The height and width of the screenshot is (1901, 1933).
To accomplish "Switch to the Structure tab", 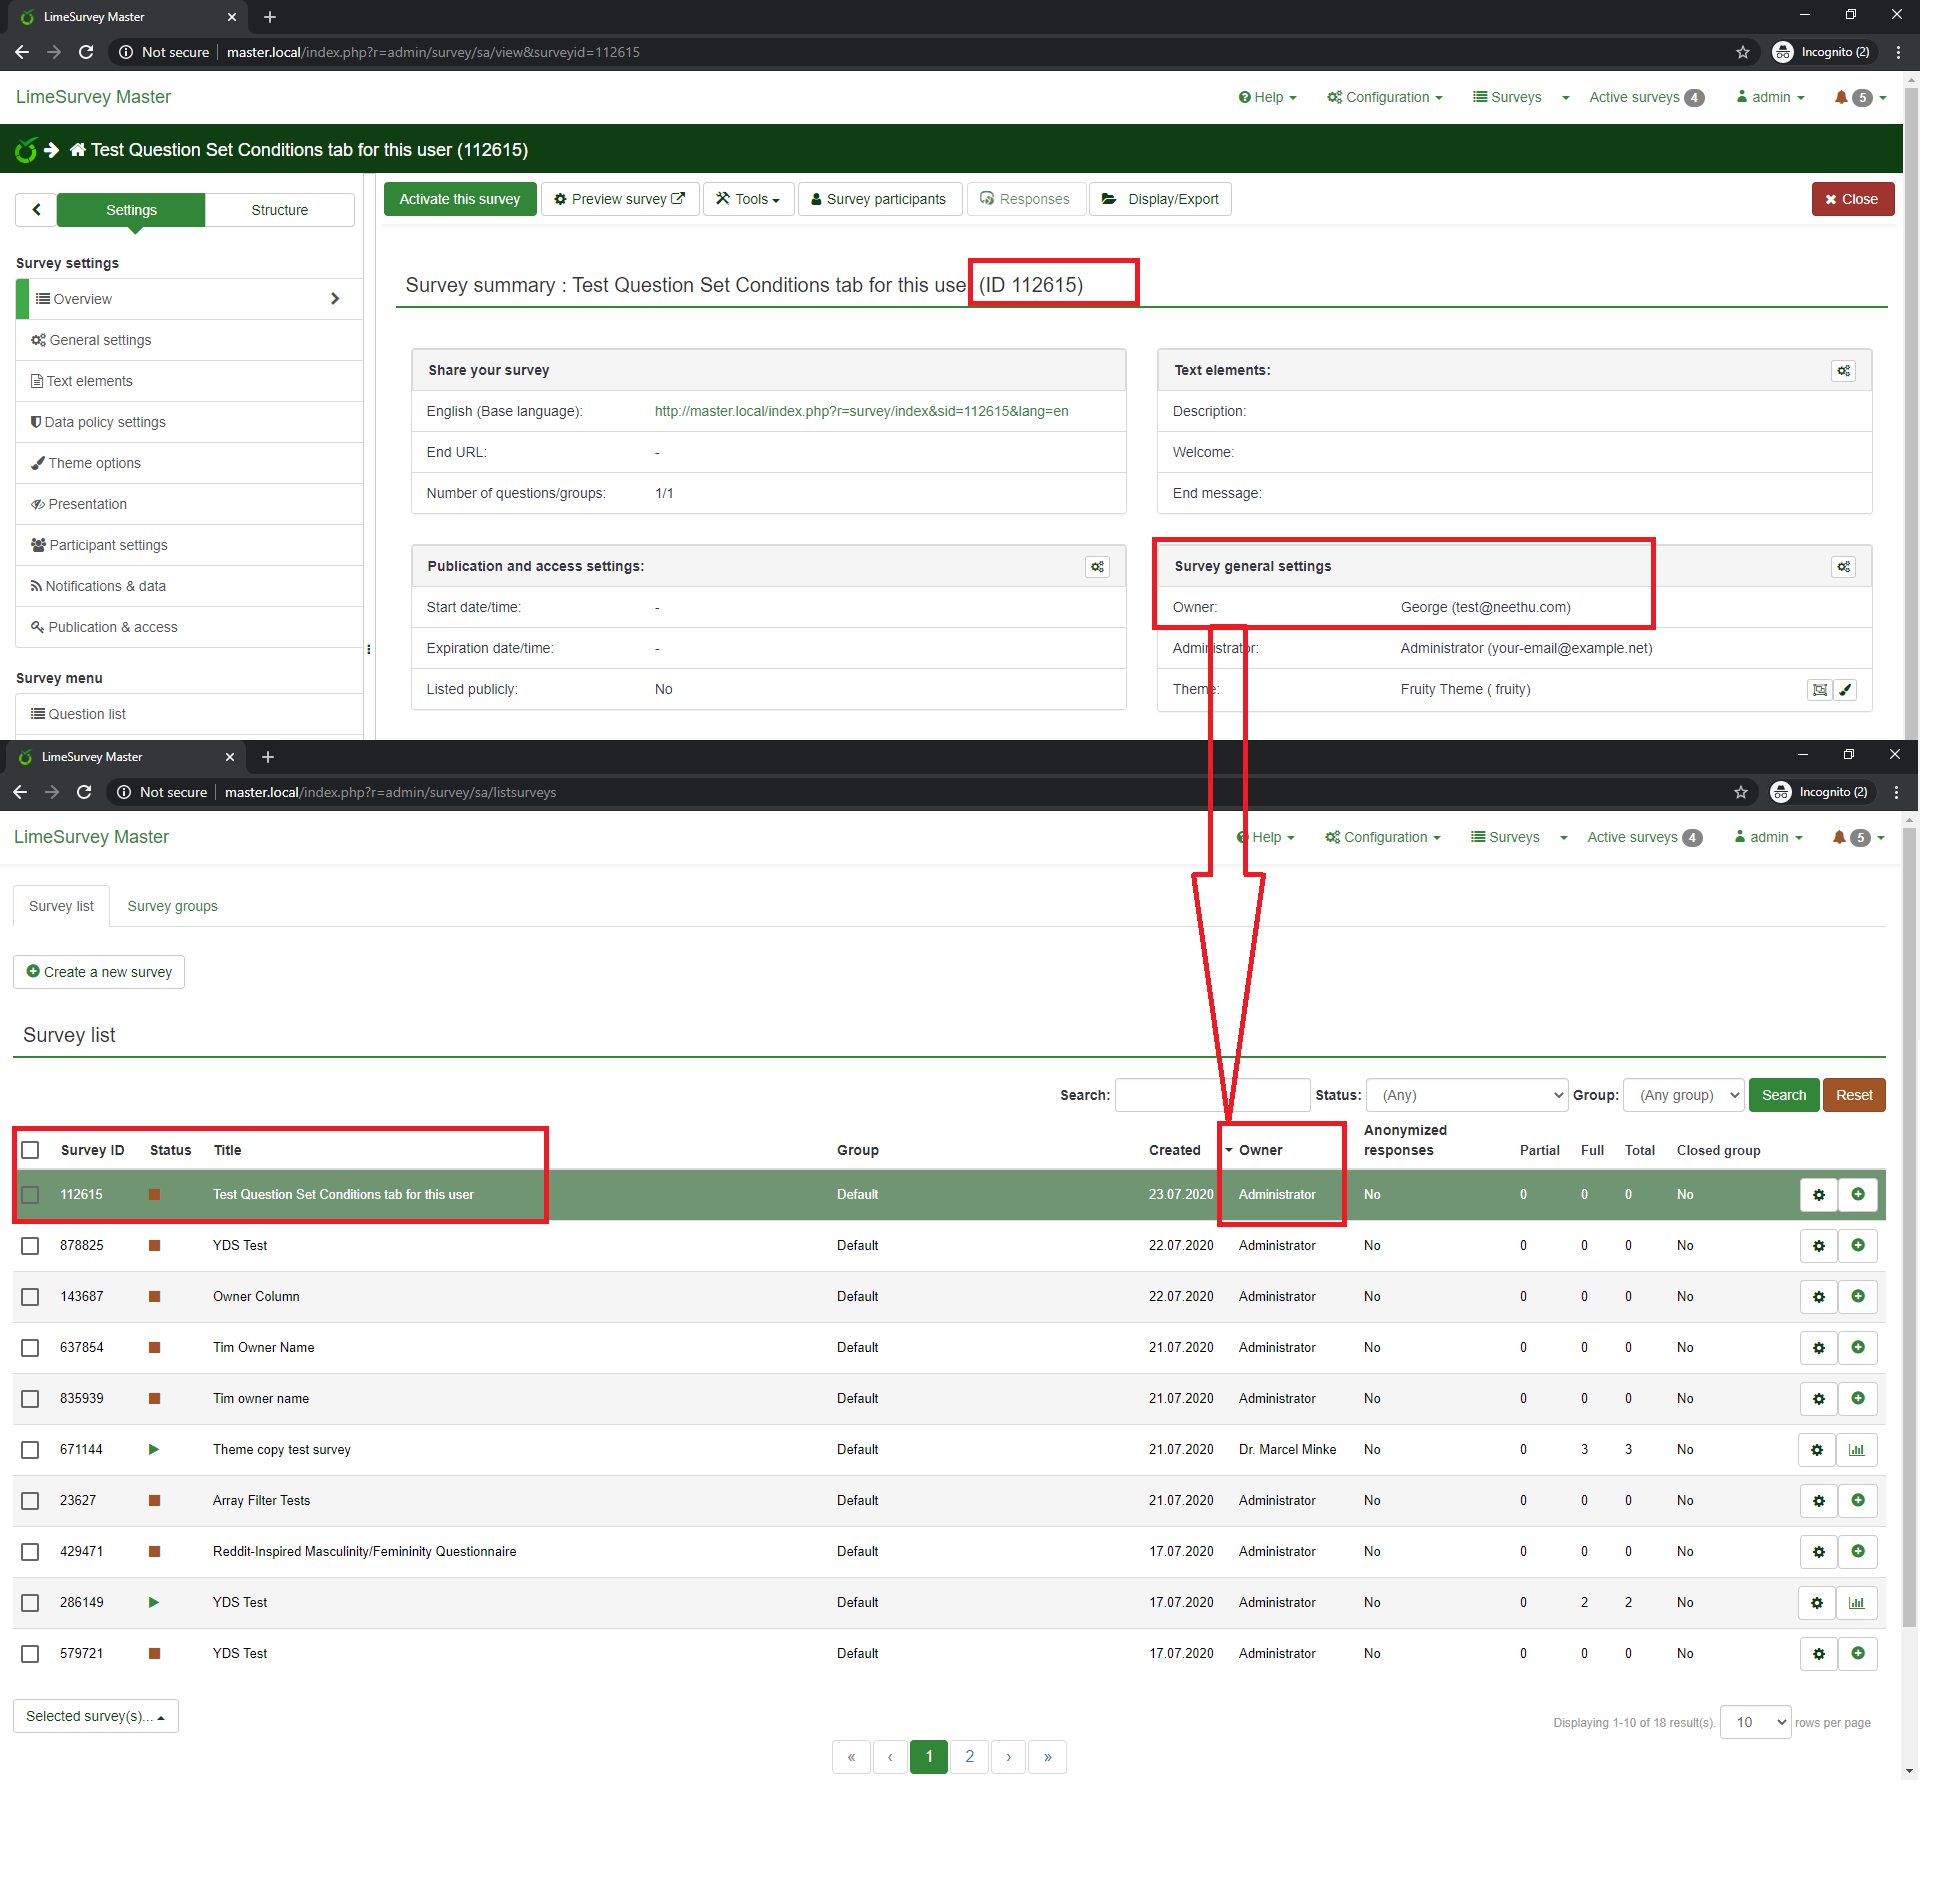I will pyautogui.click(x=279, y=210).
